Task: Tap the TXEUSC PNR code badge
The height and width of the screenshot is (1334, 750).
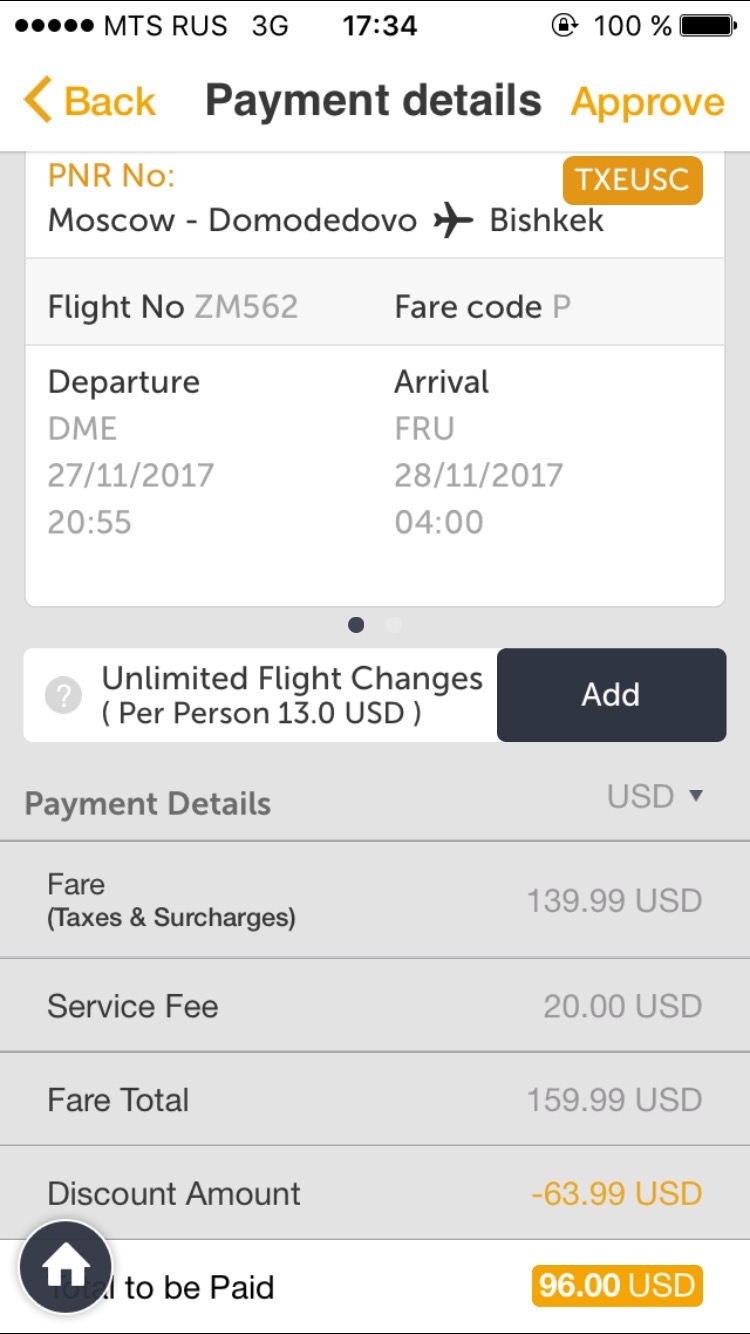Action: [x=632, y=180]
